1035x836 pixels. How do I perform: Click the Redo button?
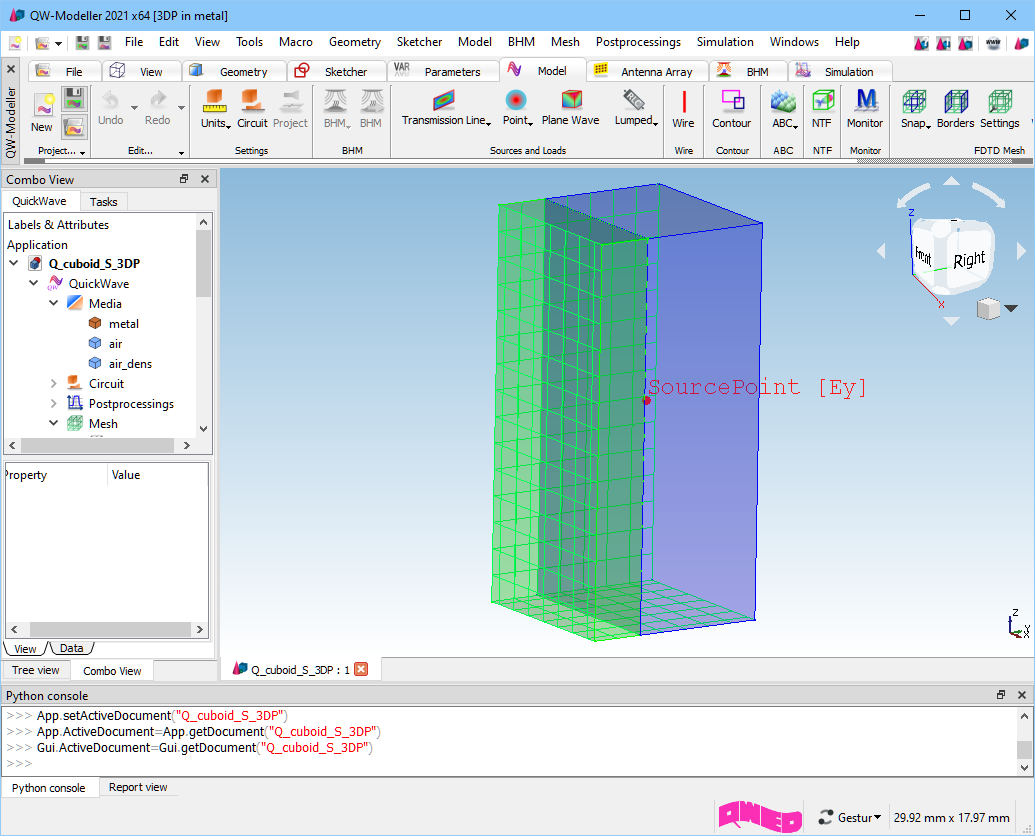158,109
